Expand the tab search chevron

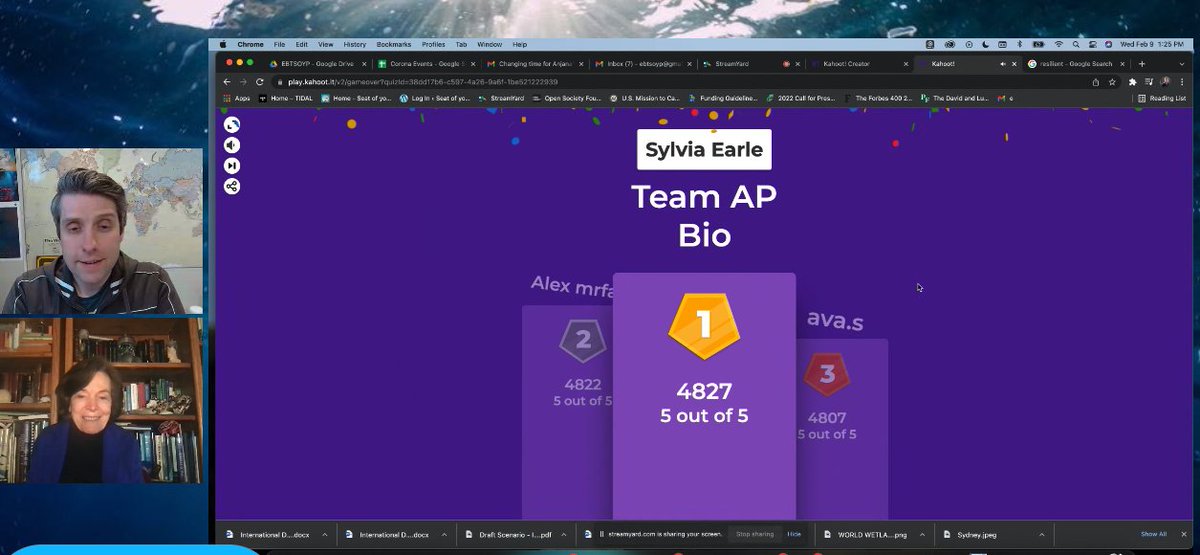[1182, 64]
